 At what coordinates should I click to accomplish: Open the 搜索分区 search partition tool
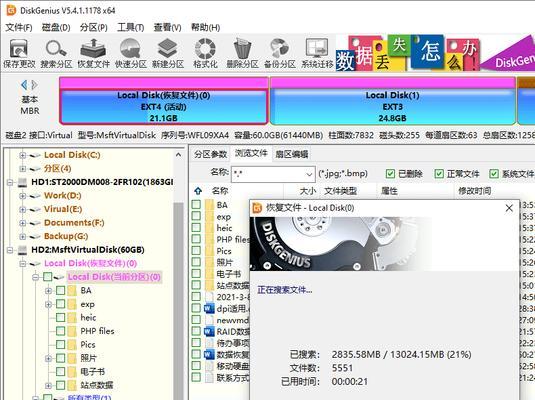(56, 49)
